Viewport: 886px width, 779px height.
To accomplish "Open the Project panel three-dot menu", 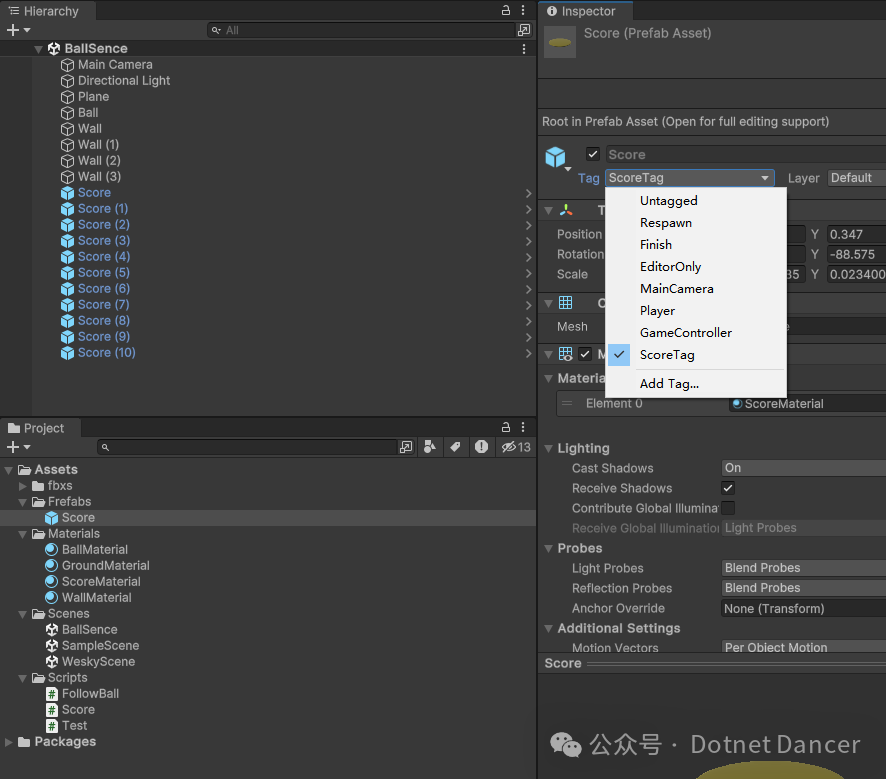I will (523, 427).
